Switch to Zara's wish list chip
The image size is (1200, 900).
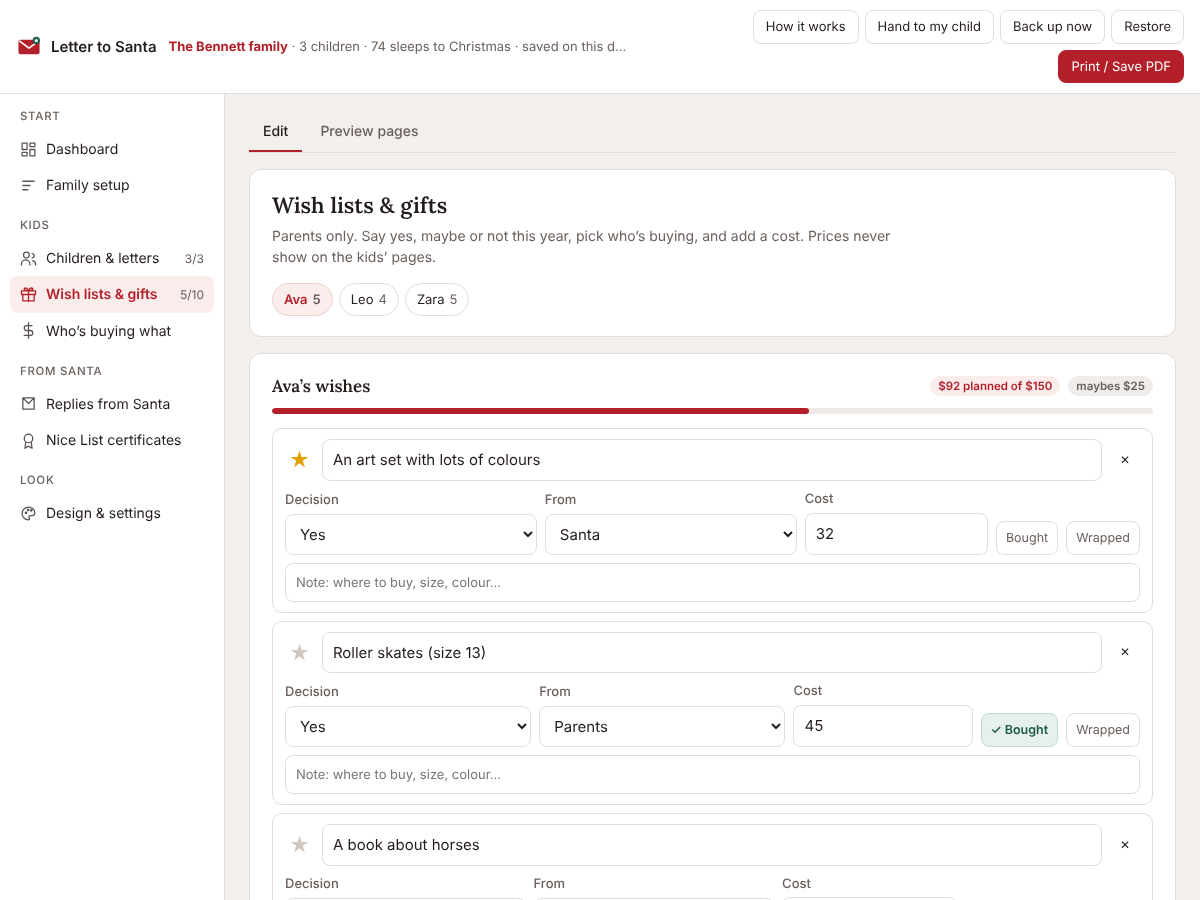tap(437, 300)
